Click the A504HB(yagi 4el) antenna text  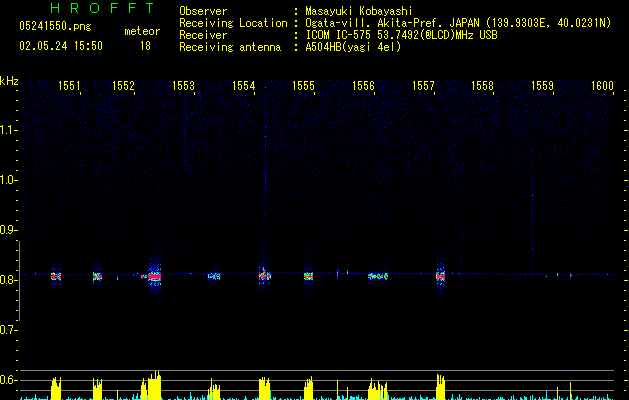353,47
